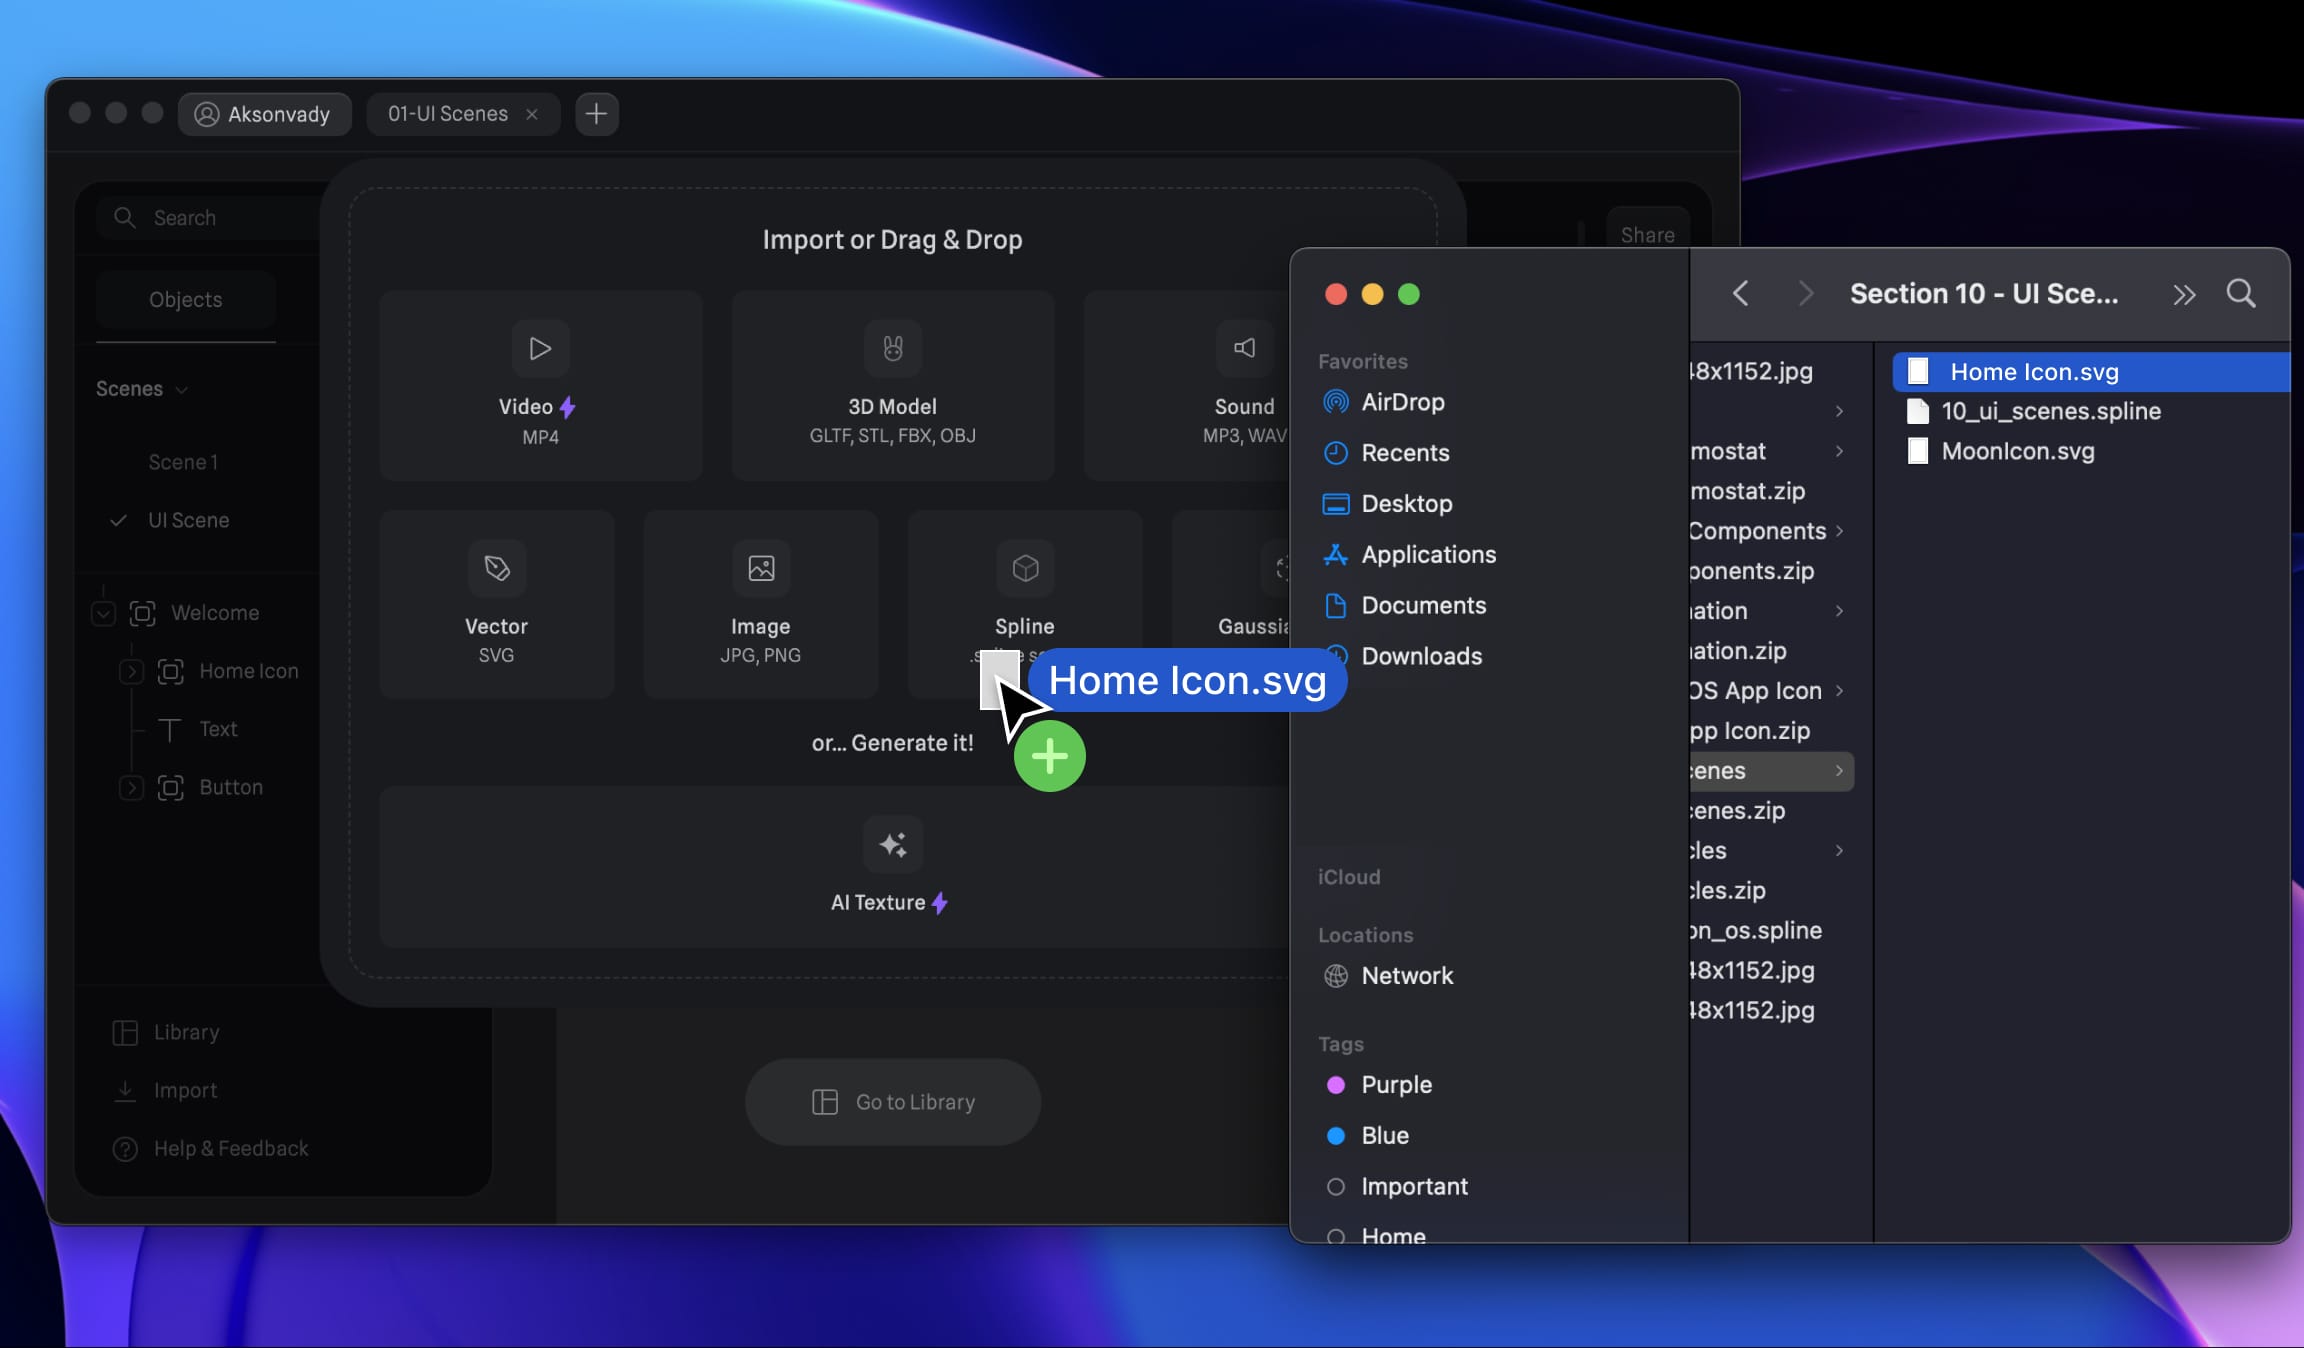Click the Image JPG/PNG import icon

pos(759,568)
